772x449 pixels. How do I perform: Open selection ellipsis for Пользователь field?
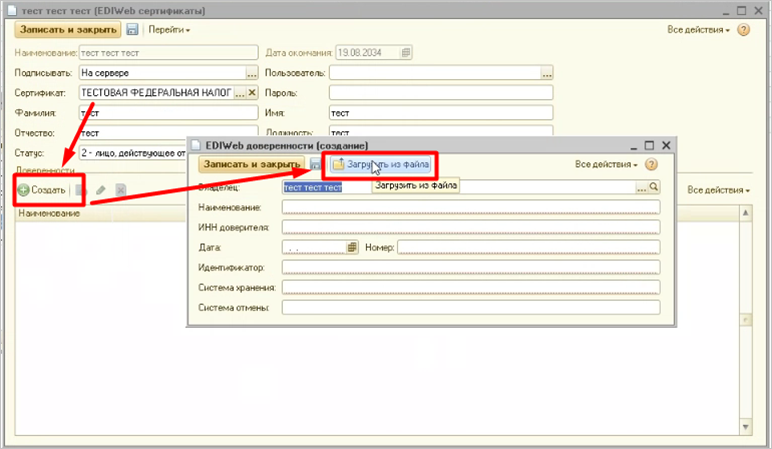click(547, 73)
